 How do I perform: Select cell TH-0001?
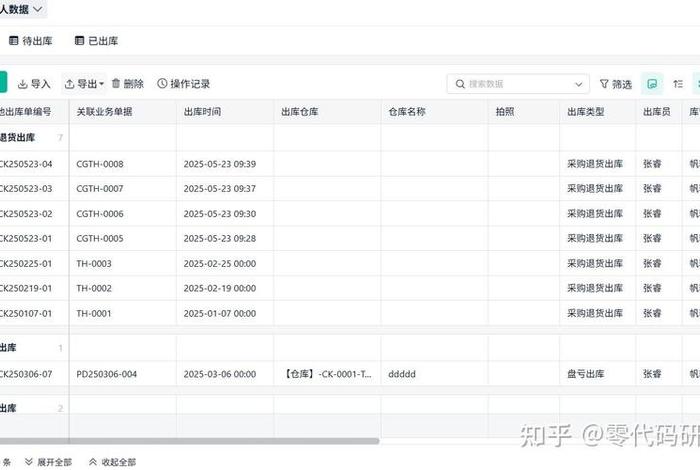click(94, 313)
